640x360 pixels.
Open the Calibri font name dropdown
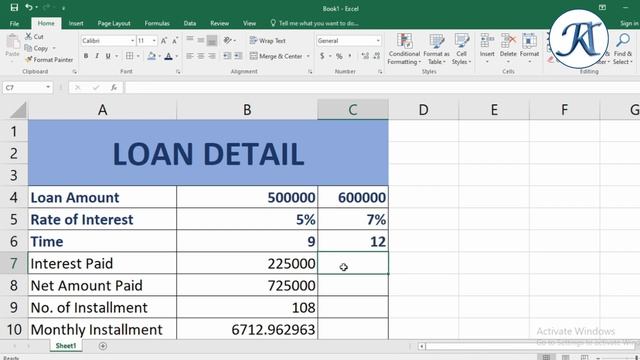133,41
